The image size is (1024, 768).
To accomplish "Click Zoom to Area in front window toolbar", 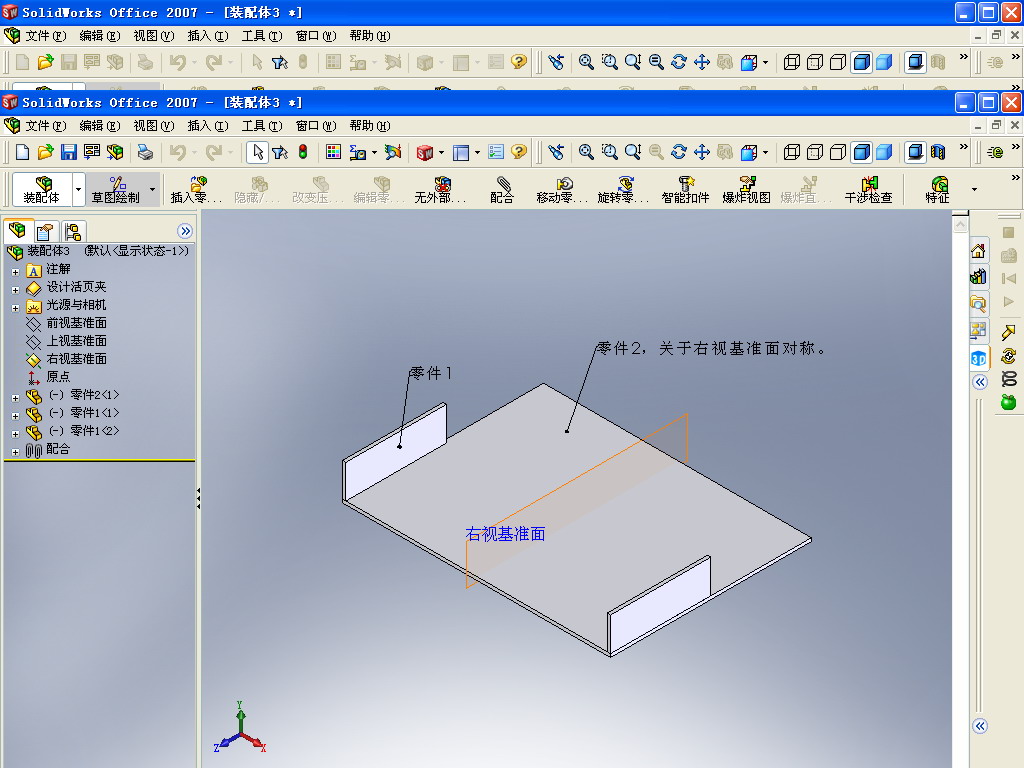I will coord(609,152).
